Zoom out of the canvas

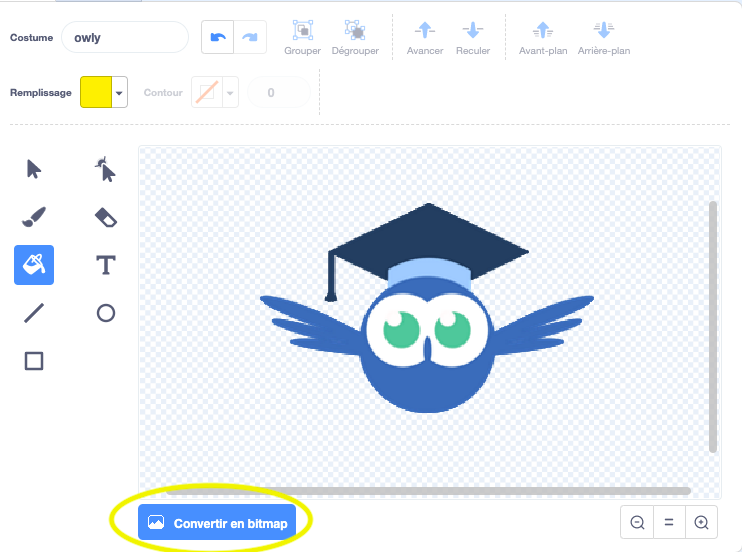point(637,522)
